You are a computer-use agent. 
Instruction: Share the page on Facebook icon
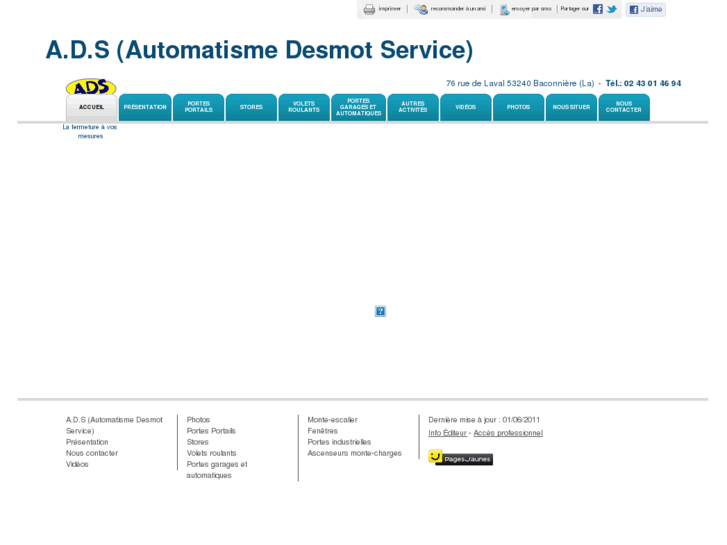click(598, 9)
